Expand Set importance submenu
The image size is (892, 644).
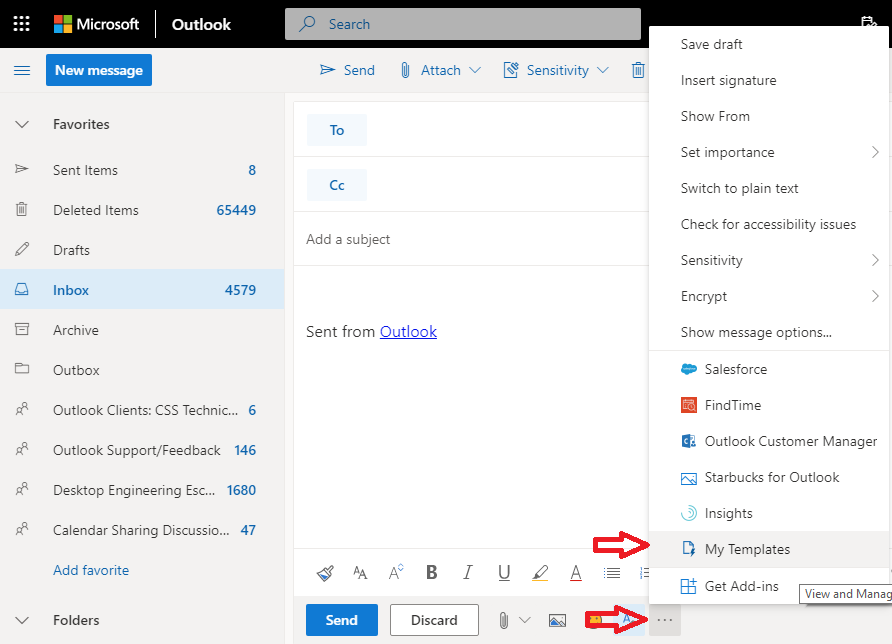pyautogui.click(x=769, y=152)
